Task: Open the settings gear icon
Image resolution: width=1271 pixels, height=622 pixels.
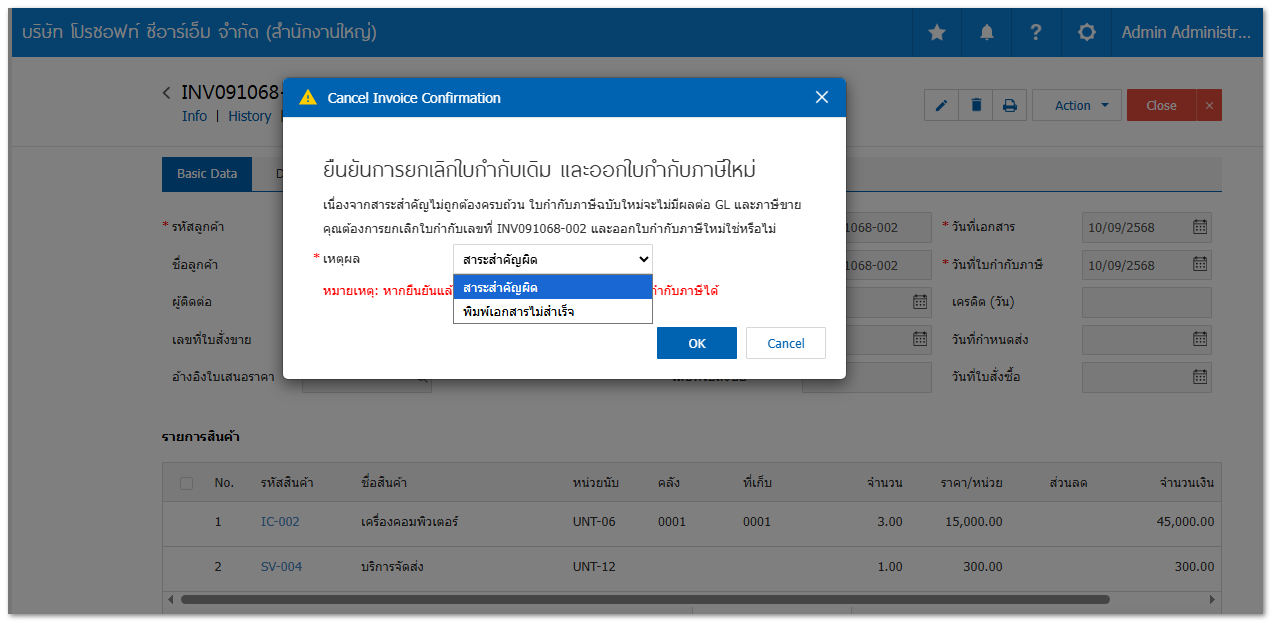Action: (1087, 33)
